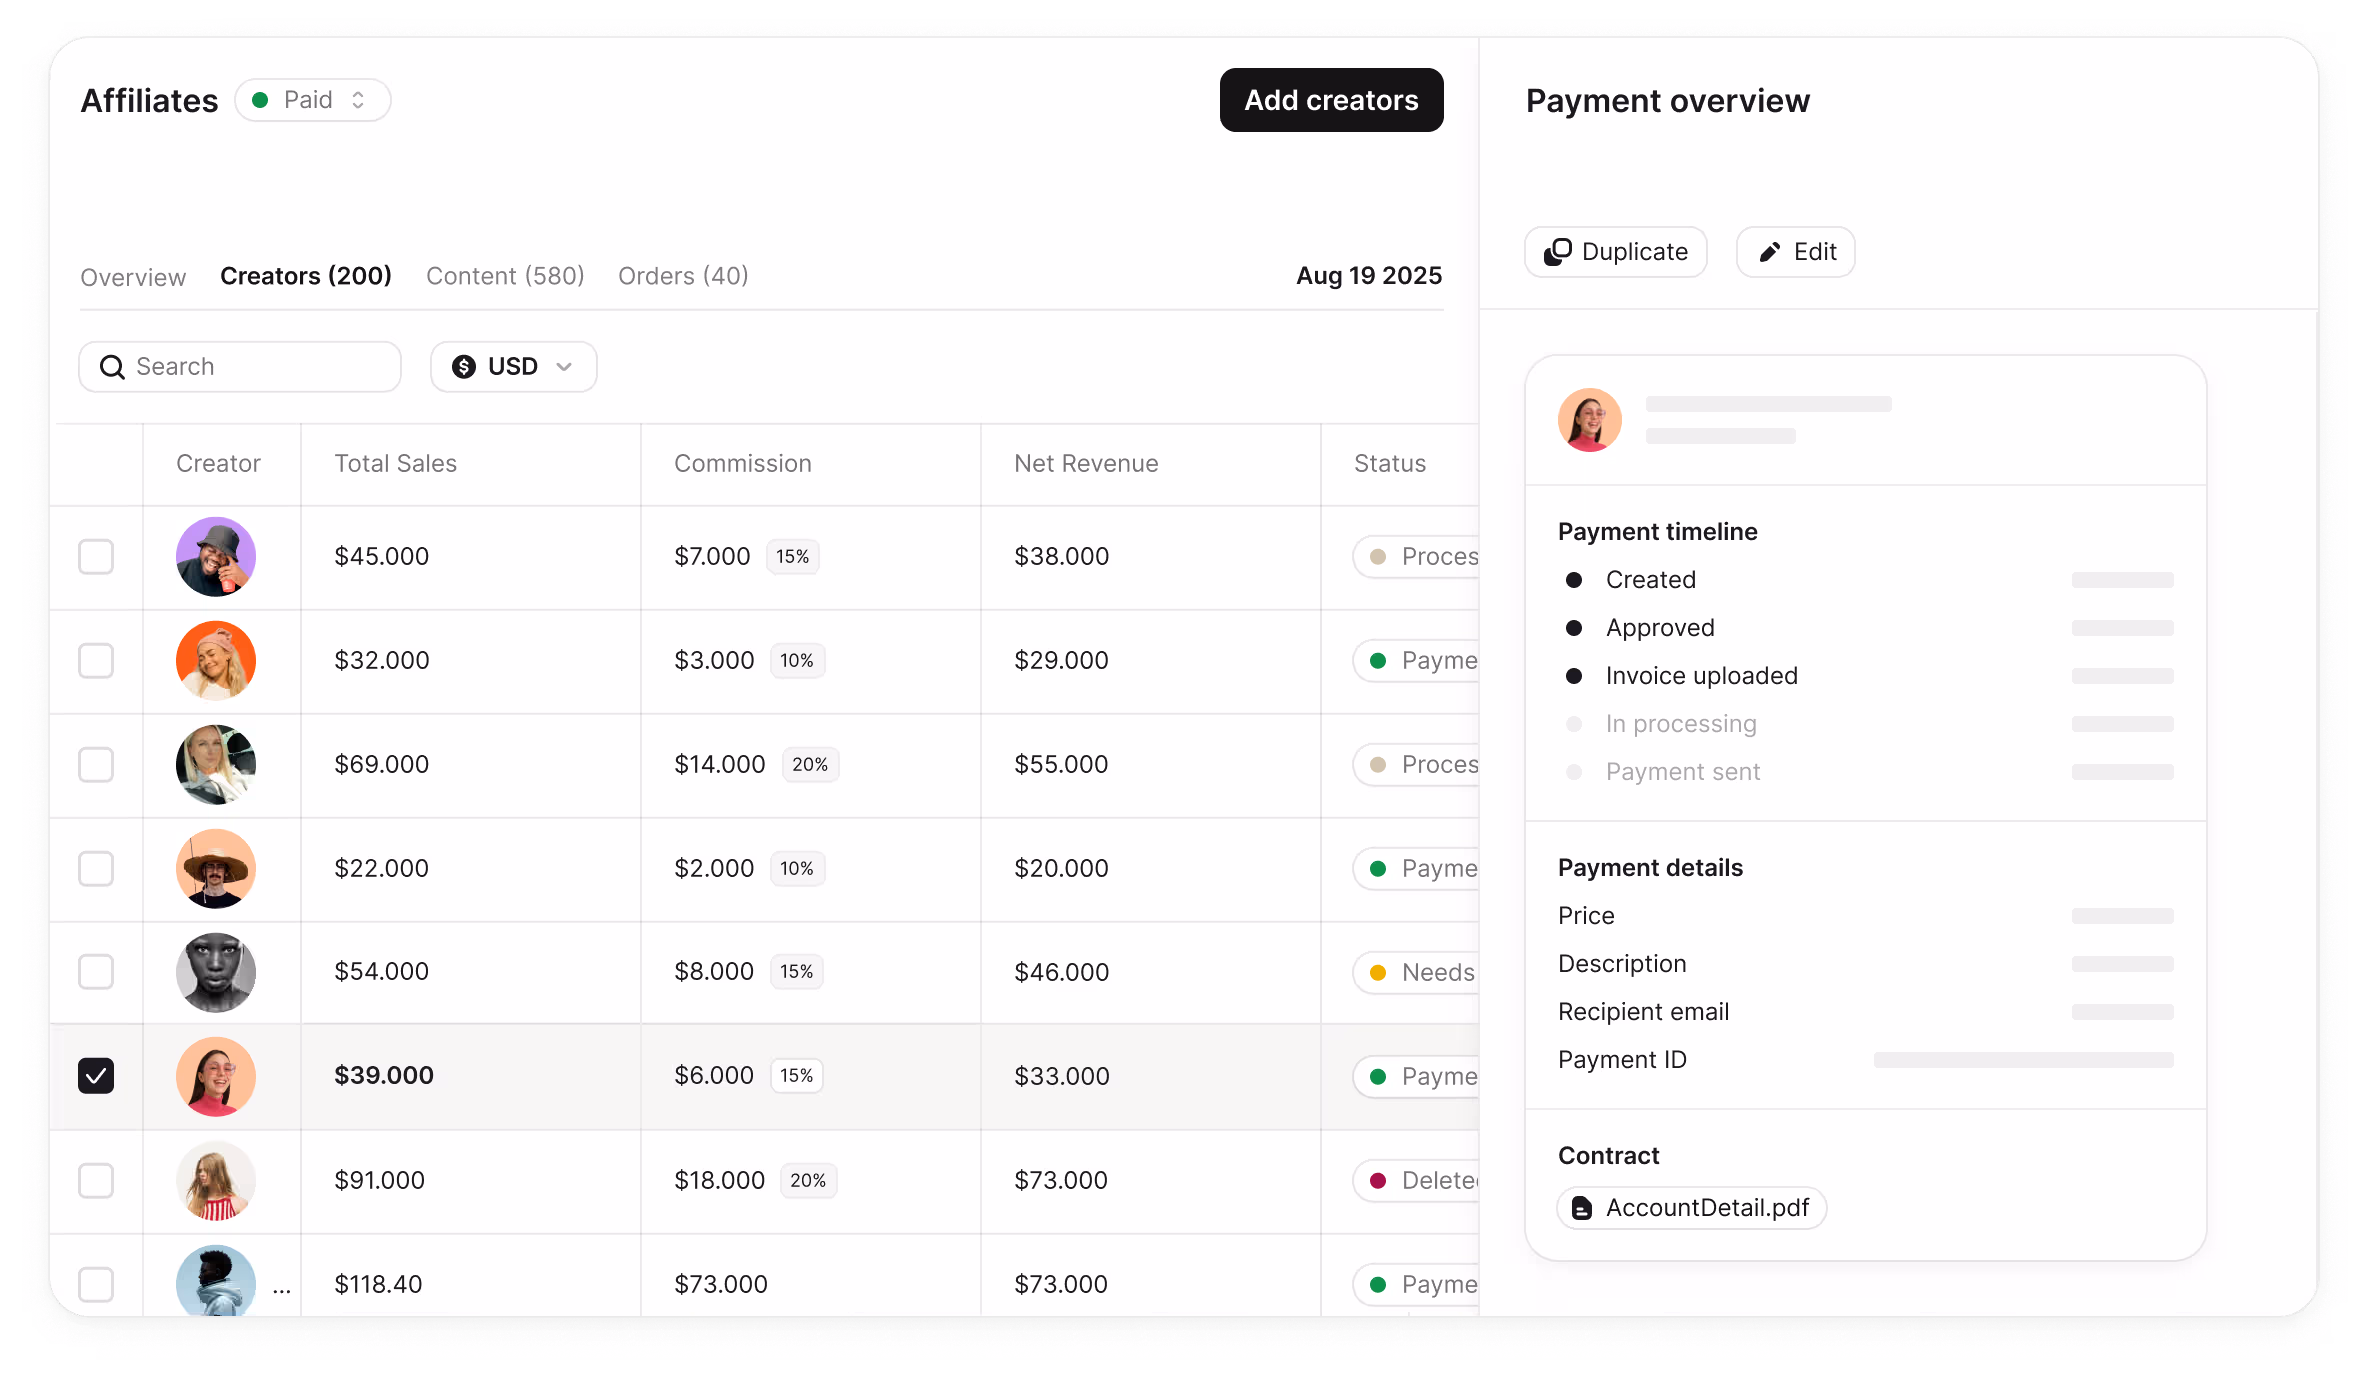The image size is (2368, 1378).
Task: Focus the Search input field
Action: [x=260, y=367]
